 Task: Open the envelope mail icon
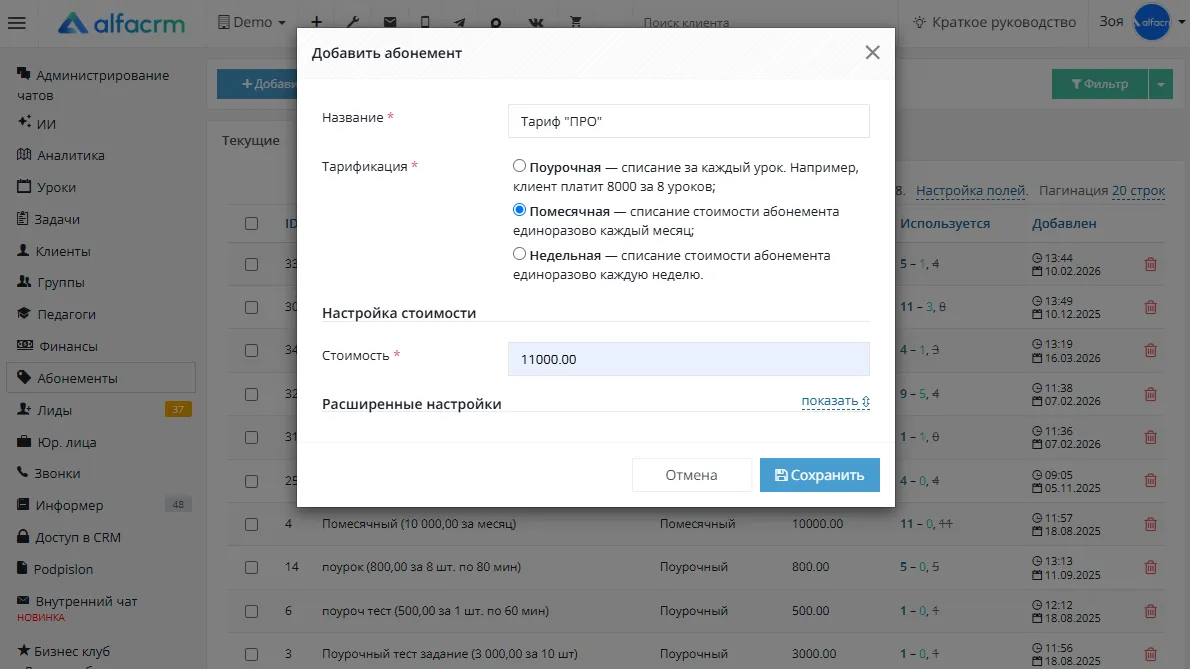pyautogui.click(x=390, y=22)
